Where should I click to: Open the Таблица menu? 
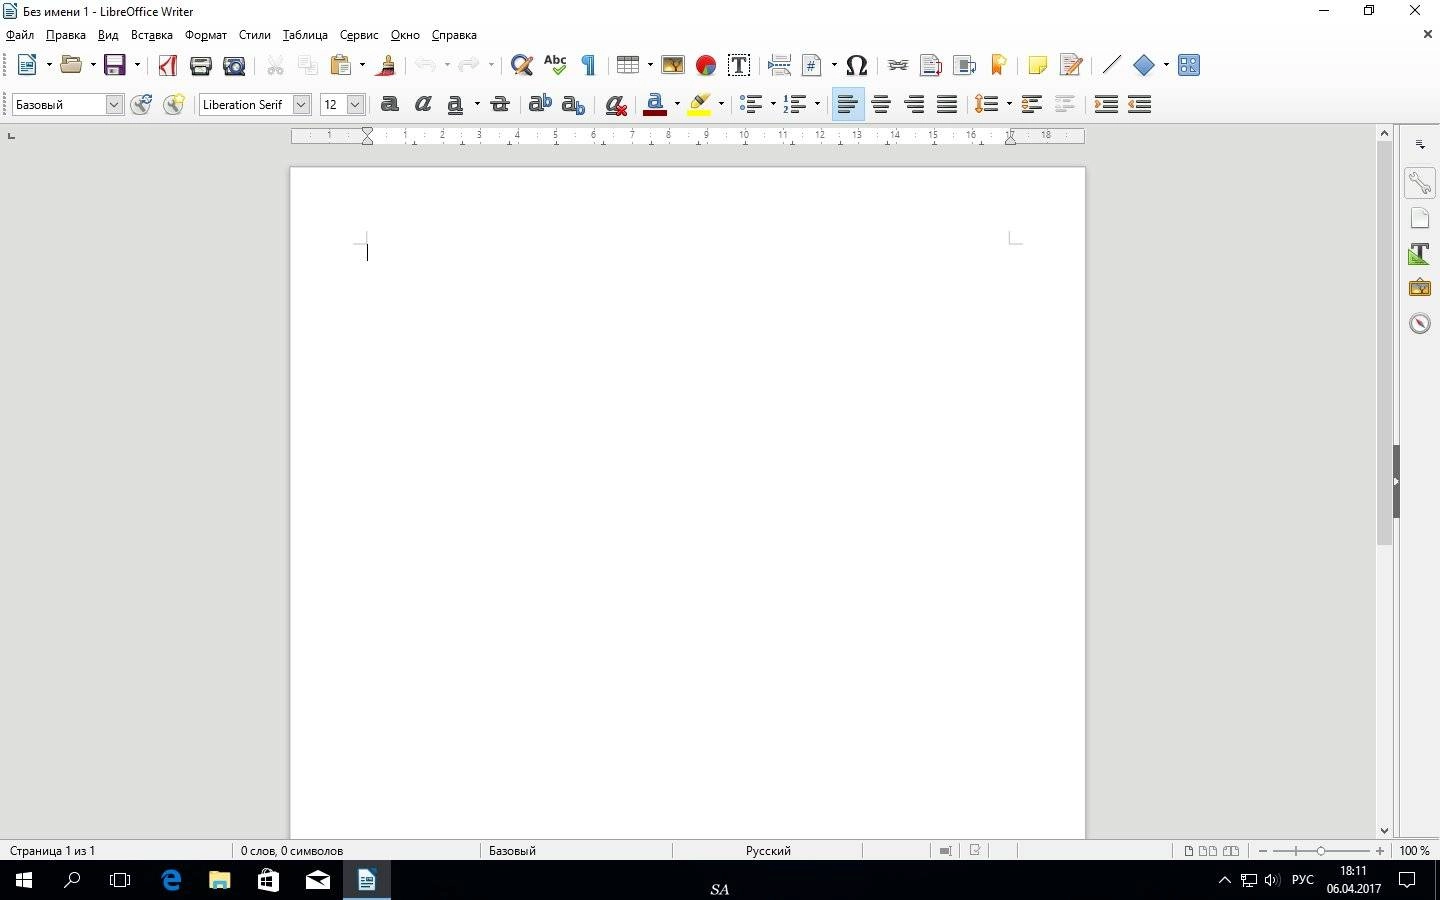coord(305,35)
